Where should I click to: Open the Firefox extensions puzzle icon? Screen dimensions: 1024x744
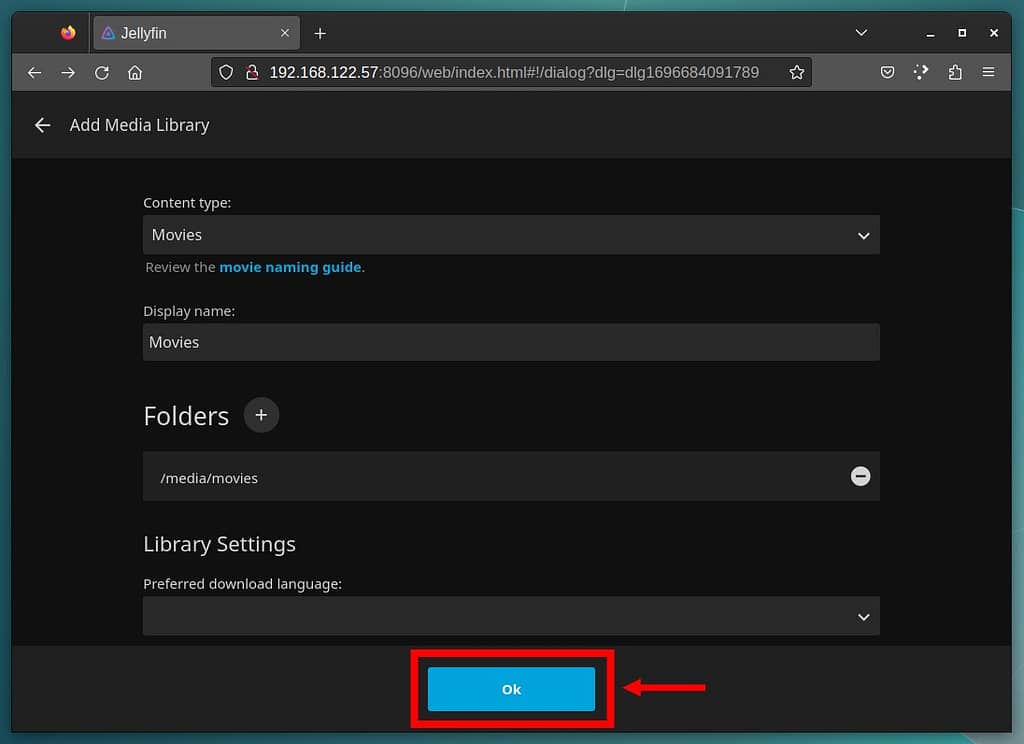(954, 73)
